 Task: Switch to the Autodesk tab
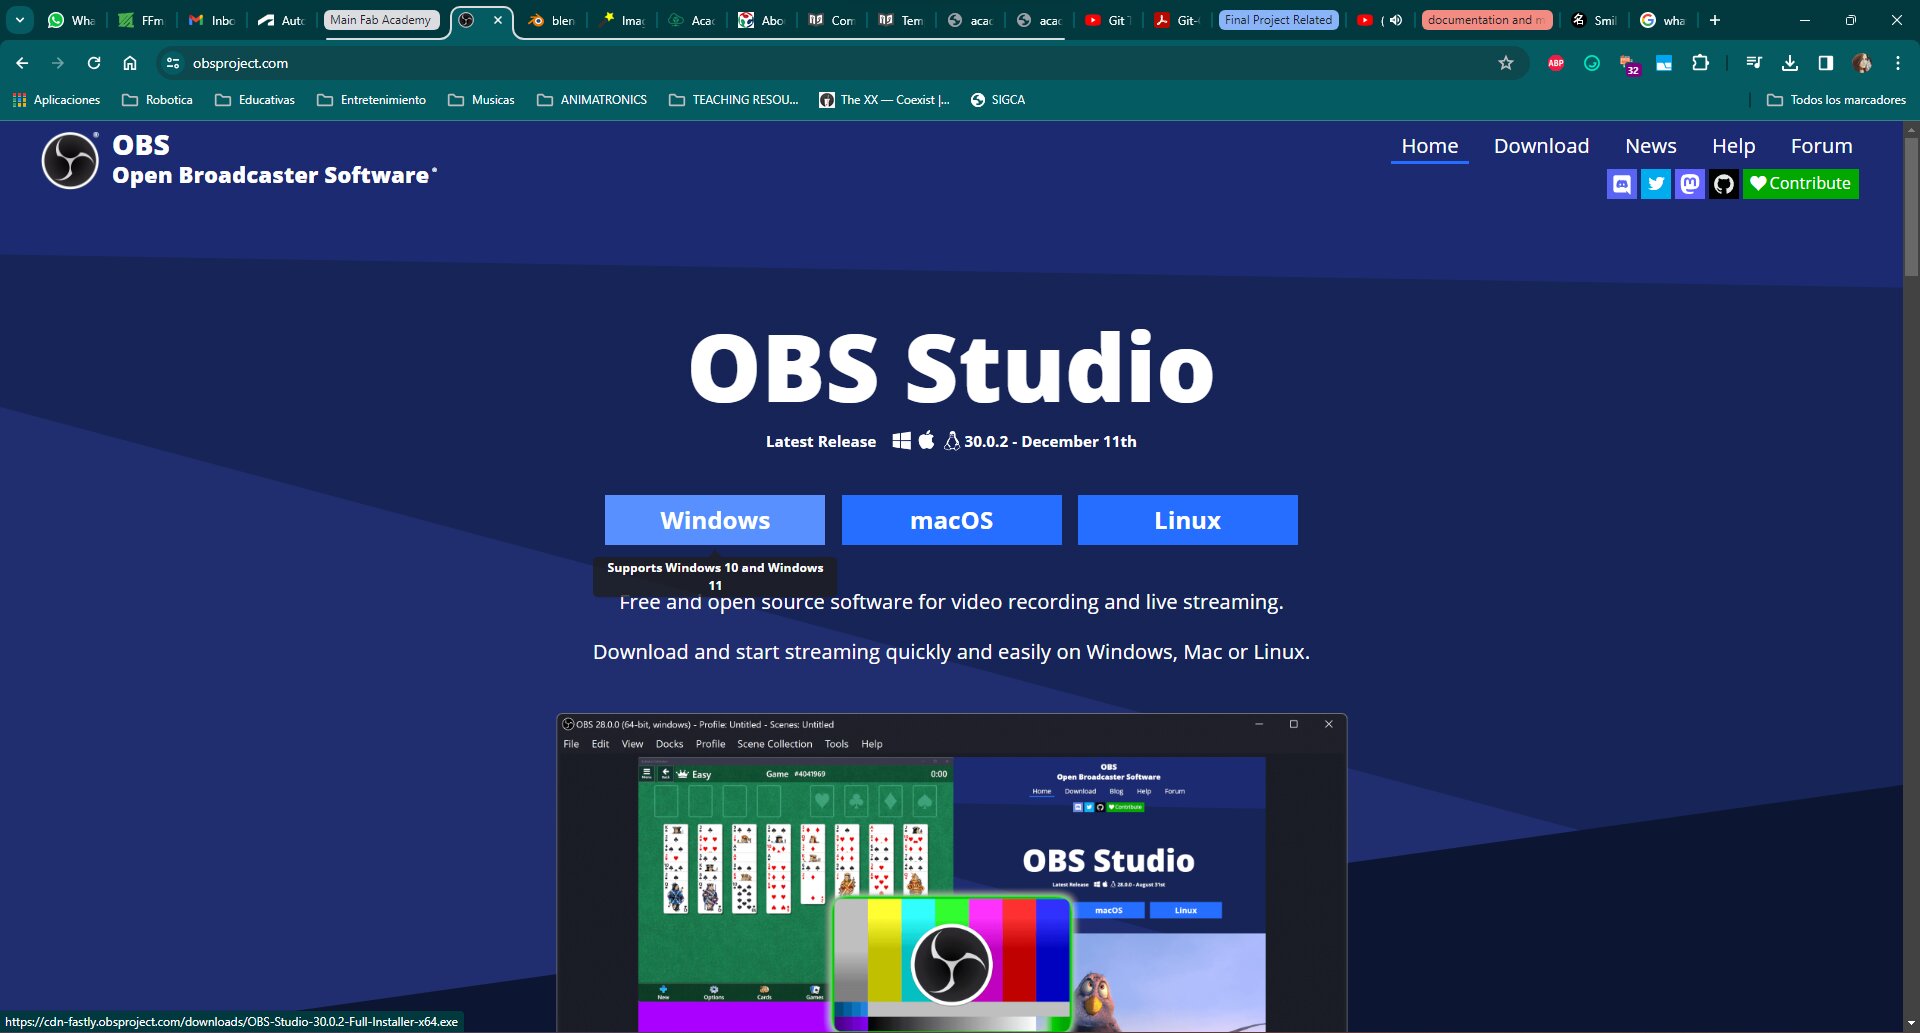tap(281, 20)
